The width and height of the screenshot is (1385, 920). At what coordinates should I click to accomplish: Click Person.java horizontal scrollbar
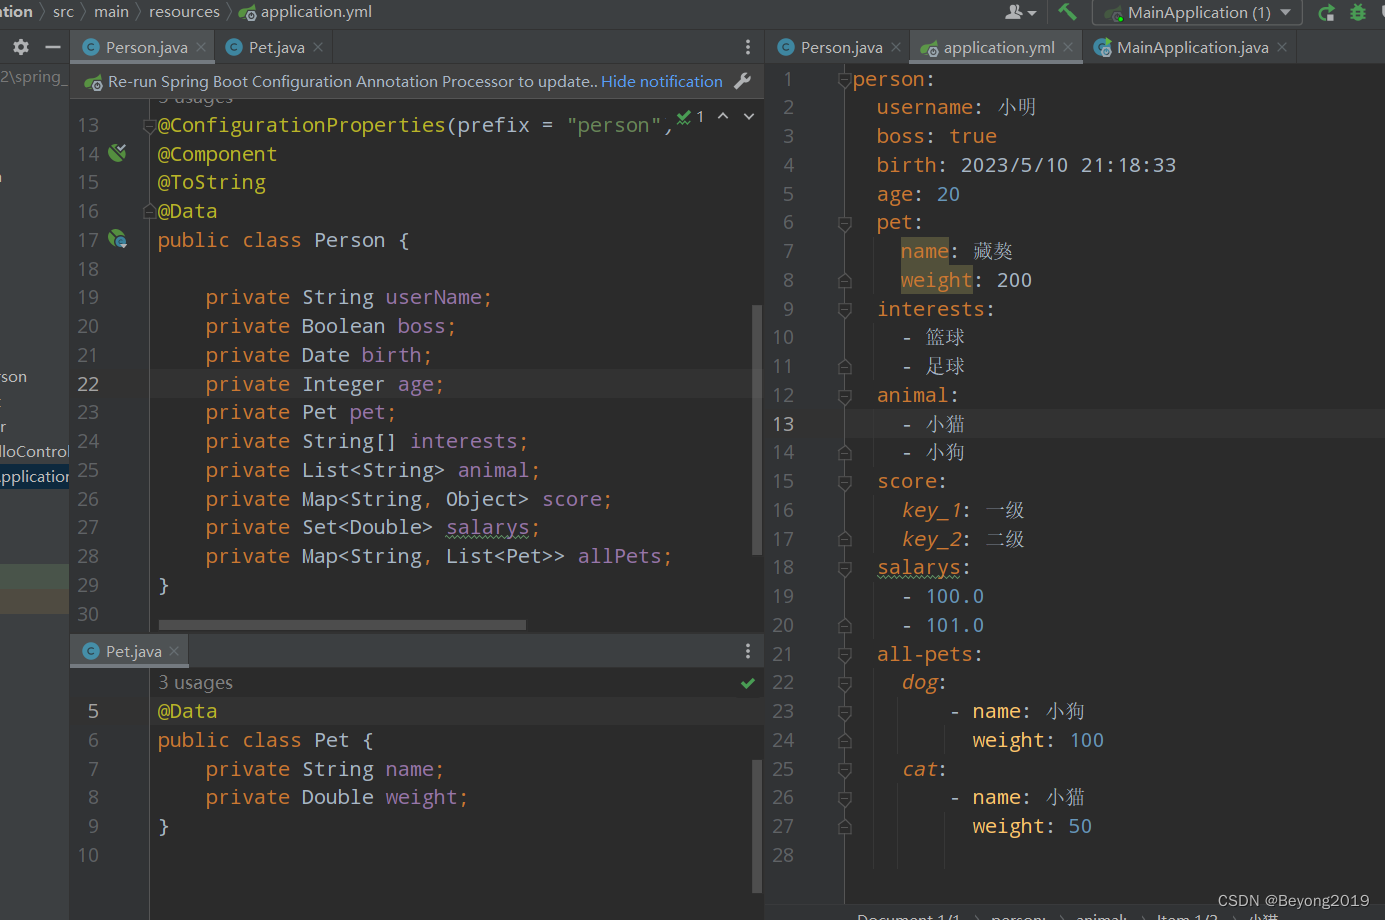[x=342, y=625]
